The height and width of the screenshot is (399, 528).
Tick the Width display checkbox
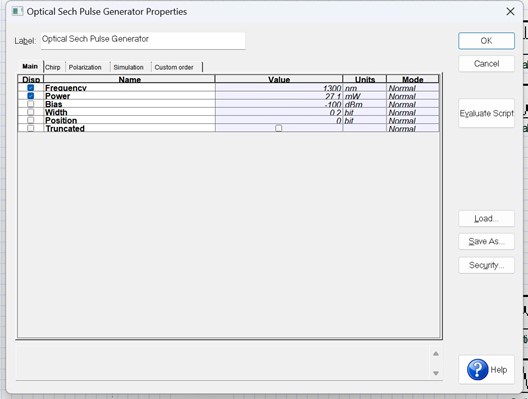31,112
